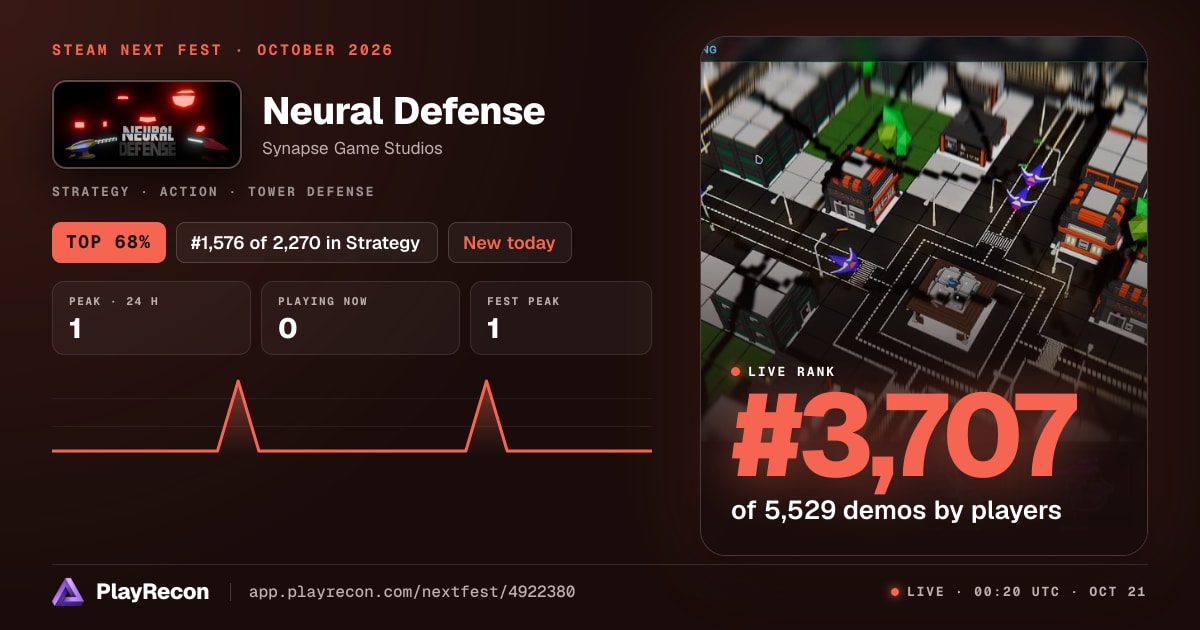Click the STRATEGY · ACTION · TOWER DEFENSE genre line

pyautogui.click(x=213, y=191)
